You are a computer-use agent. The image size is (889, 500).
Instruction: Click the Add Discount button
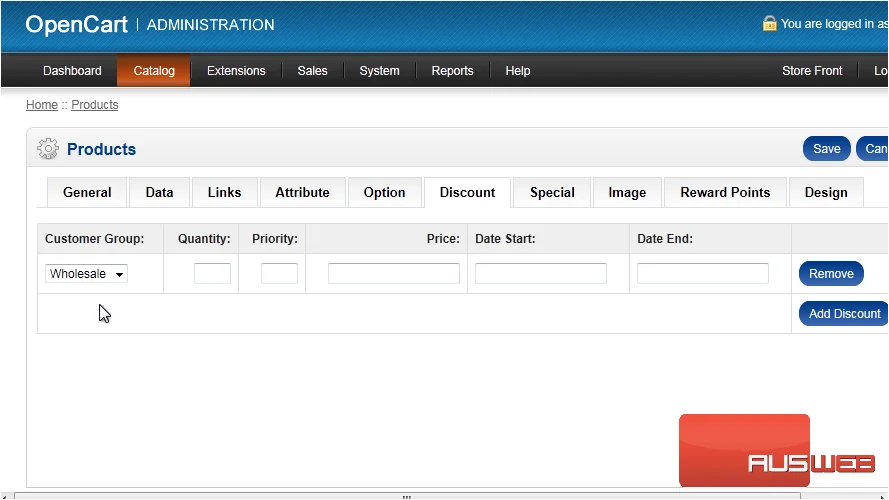pyautogui.click(x=844, y=313)
